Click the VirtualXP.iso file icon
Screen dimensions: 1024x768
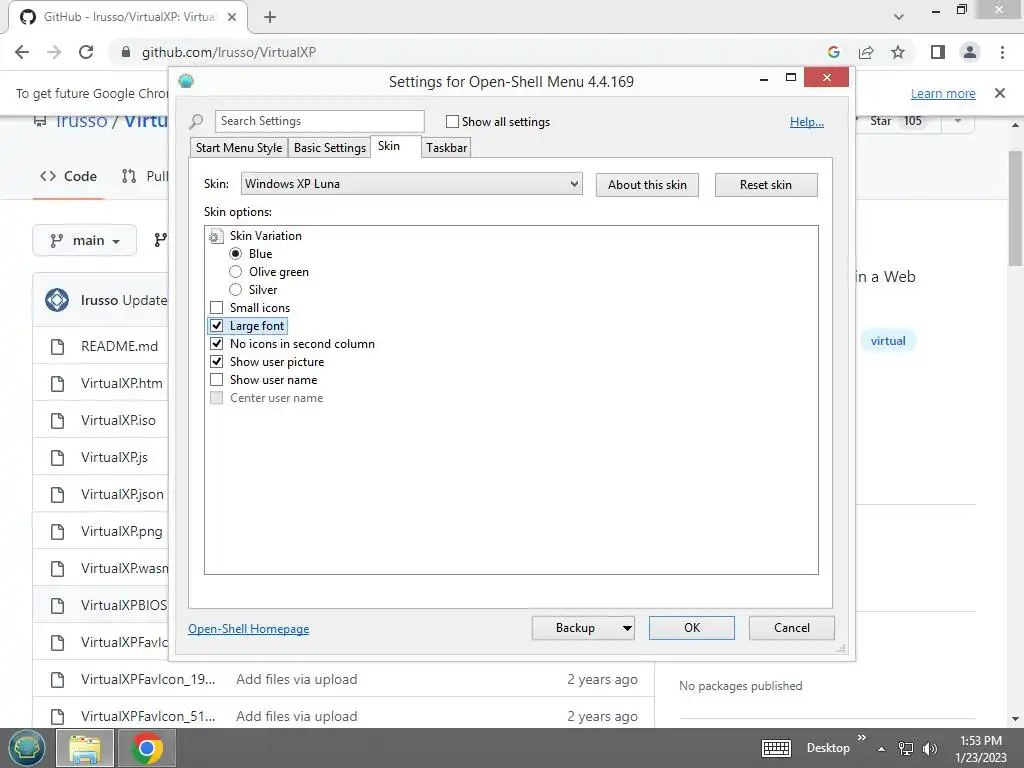[57, 421]
